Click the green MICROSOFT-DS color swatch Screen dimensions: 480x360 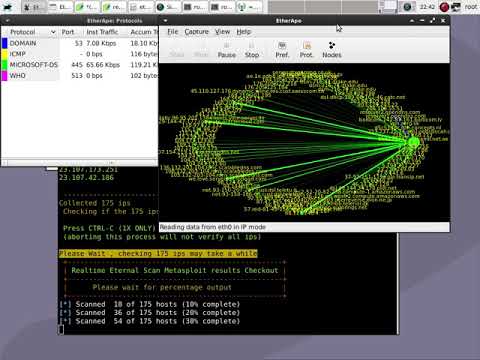[x=5, y=65]
